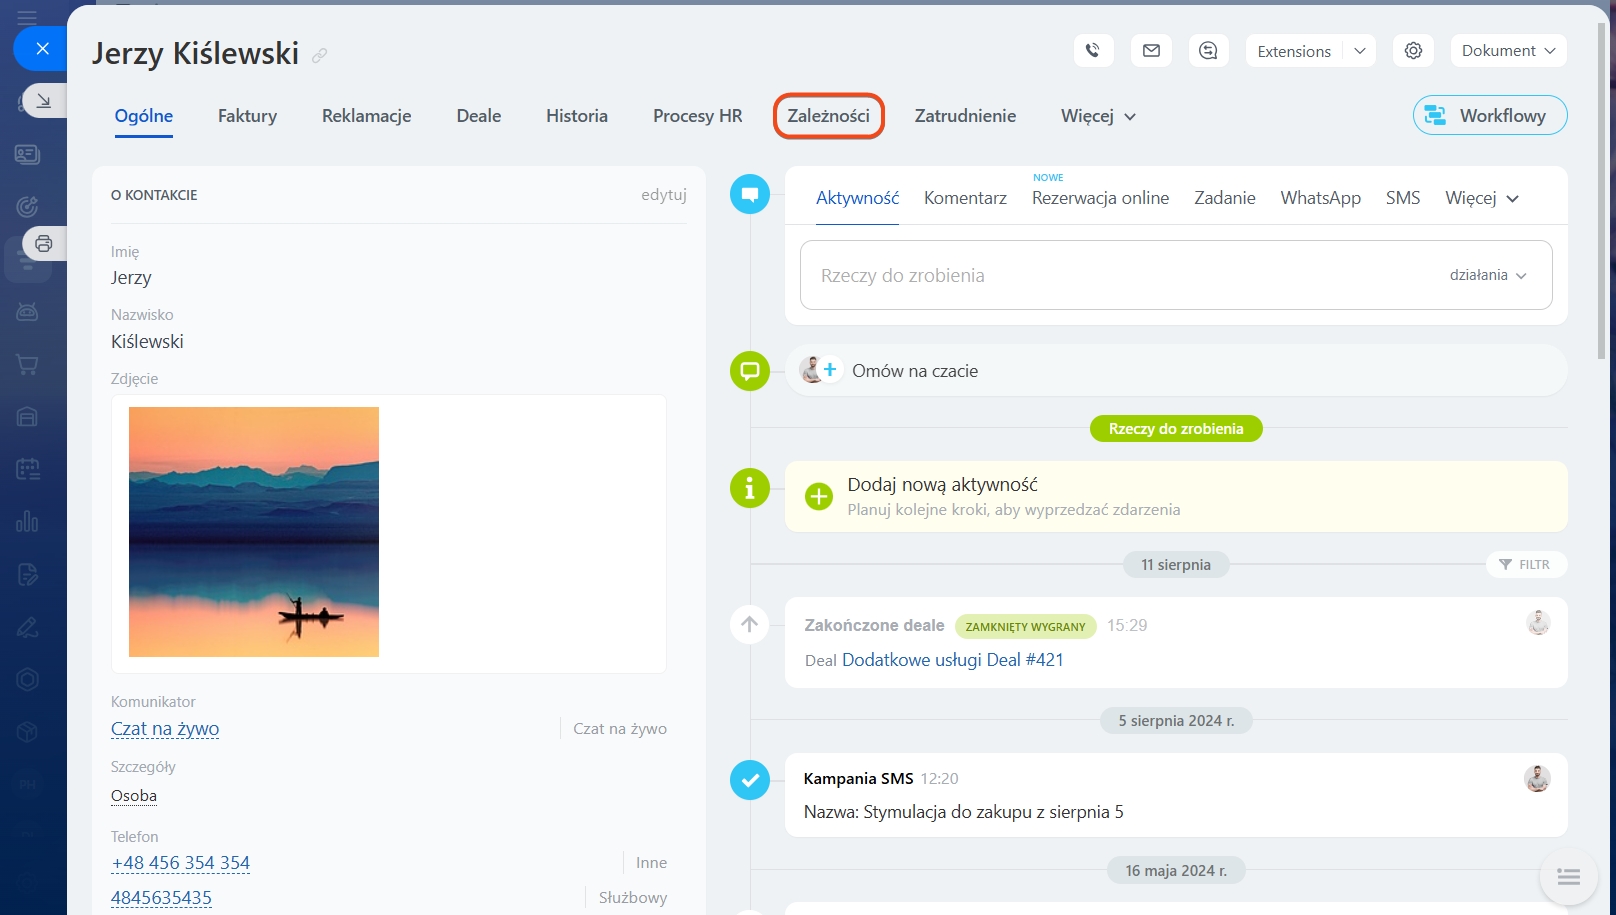The width and height of the screenshot is (1616, 915).
Task: Click the print icon on left edge
Action: pos(44,243)
